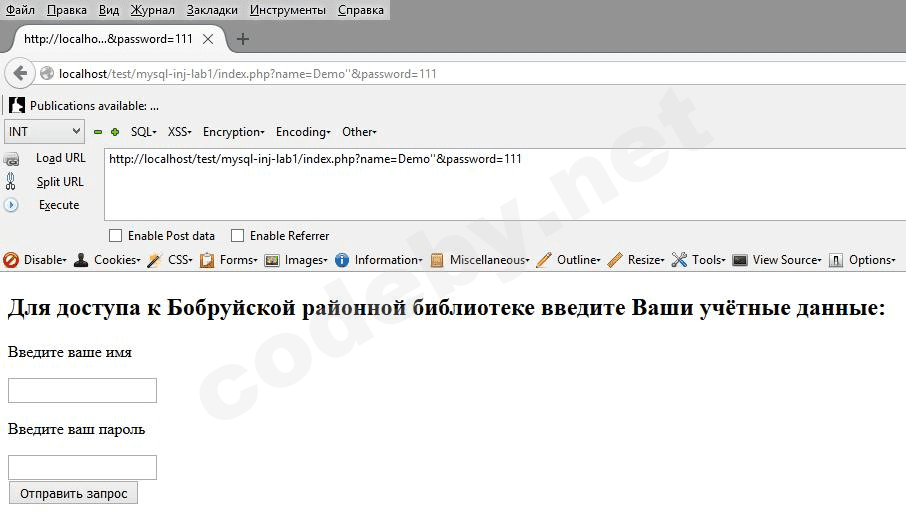This screenshot has width=906, height=527.
Task: Click the Split URL button label
Action: tap(60, 181)
